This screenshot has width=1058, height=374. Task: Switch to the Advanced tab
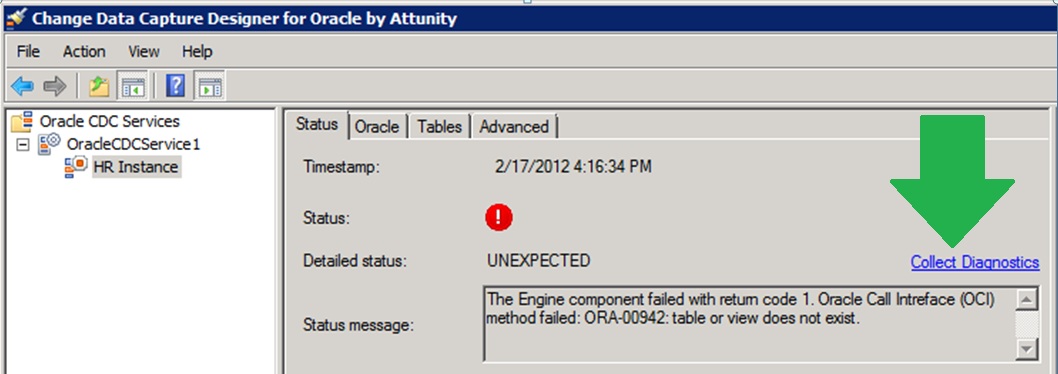coord(514,126)
